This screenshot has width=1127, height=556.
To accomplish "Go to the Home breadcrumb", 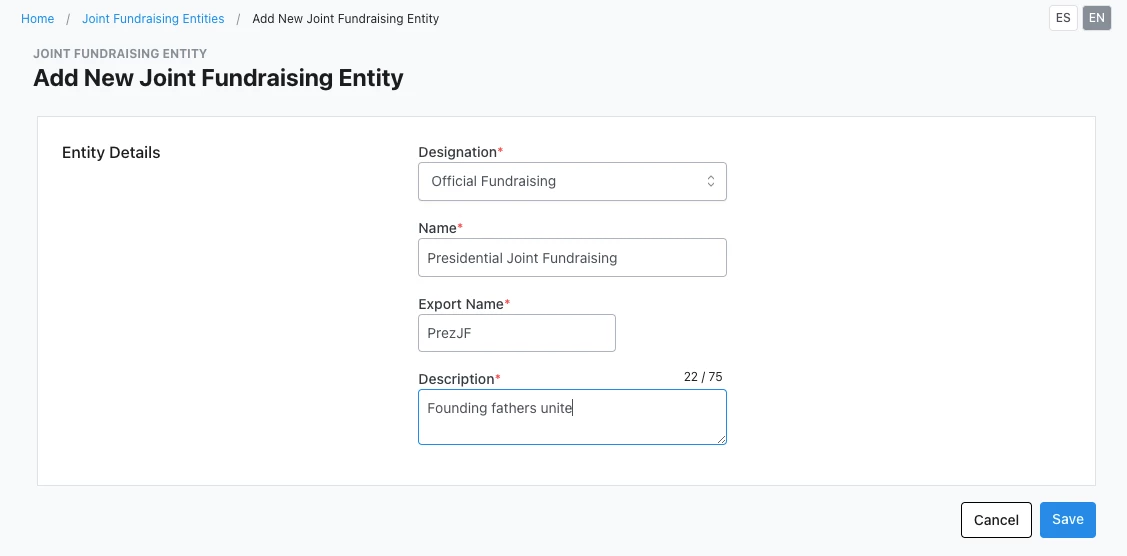I will (38, 19).
